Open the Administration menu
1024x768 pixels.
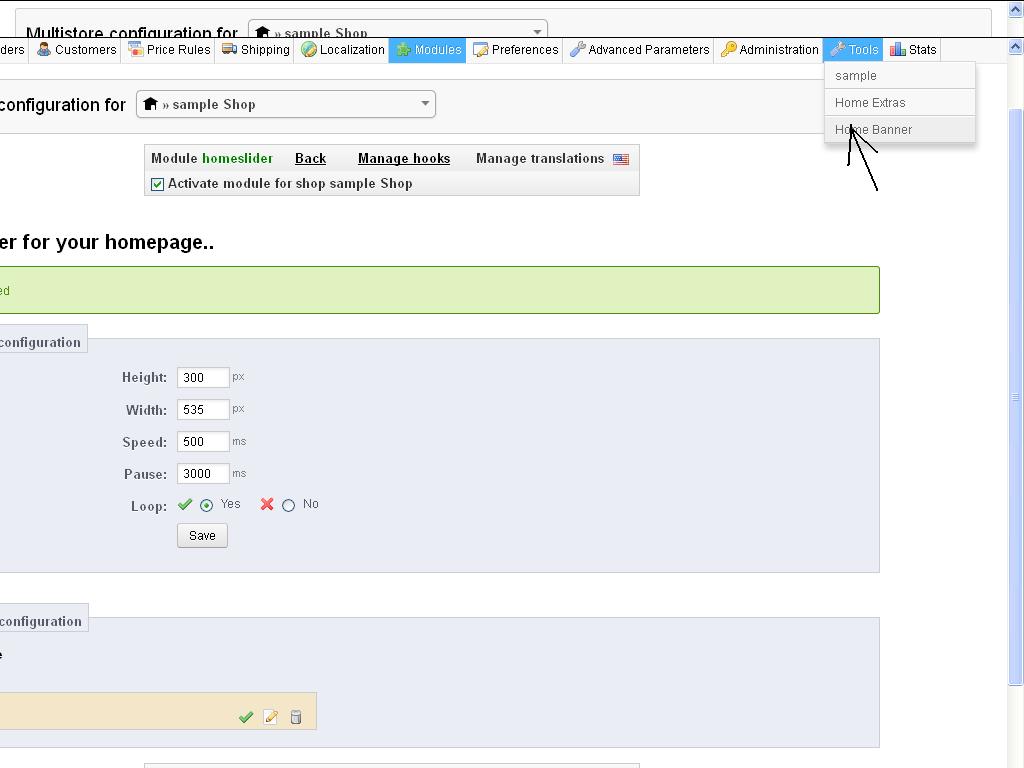tap(769, 50)
